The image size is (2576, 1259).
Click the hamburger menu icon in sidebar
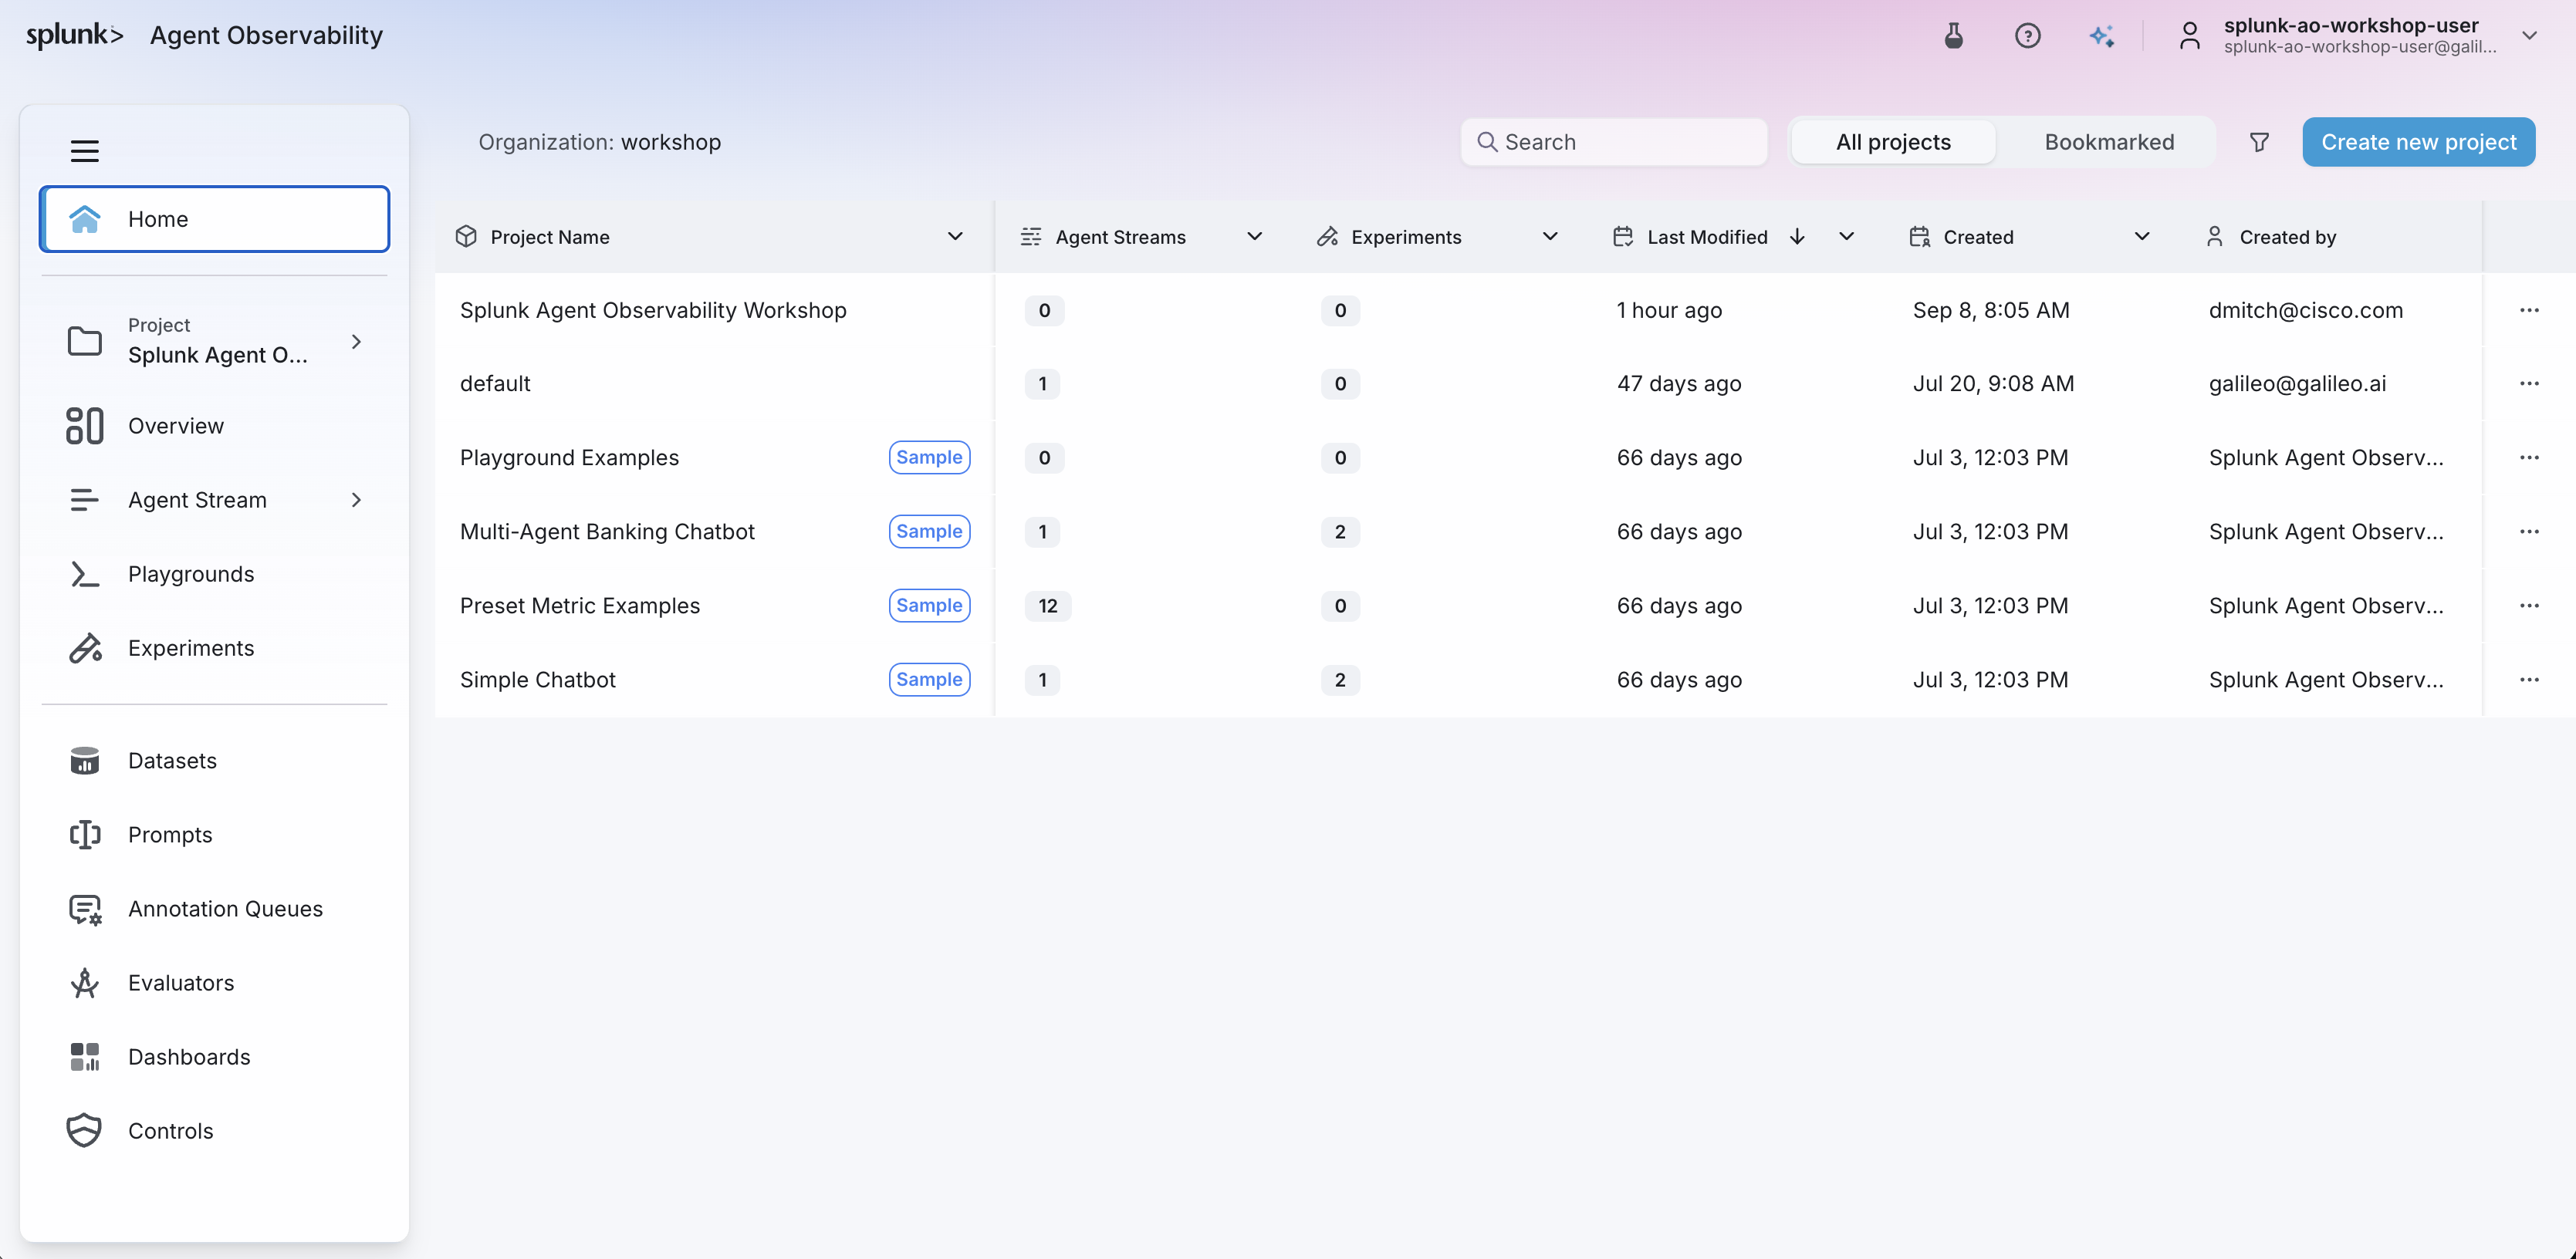pos(85,151)
